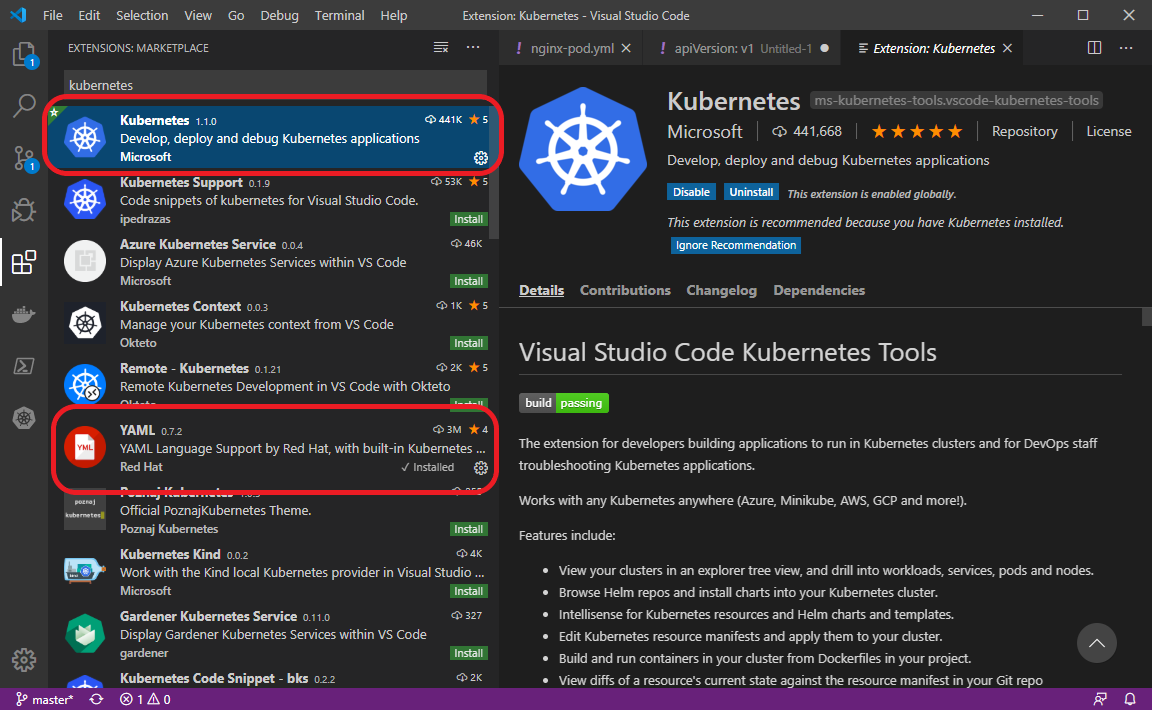Install the Gardener Kubernetes Service extension

tap(468, 653)
